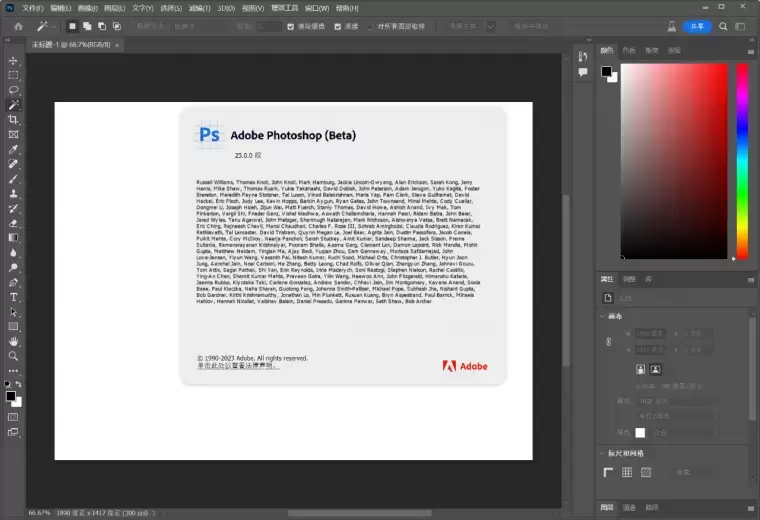
Task: Go to Home screen via house icon
Action: [18, 26]
